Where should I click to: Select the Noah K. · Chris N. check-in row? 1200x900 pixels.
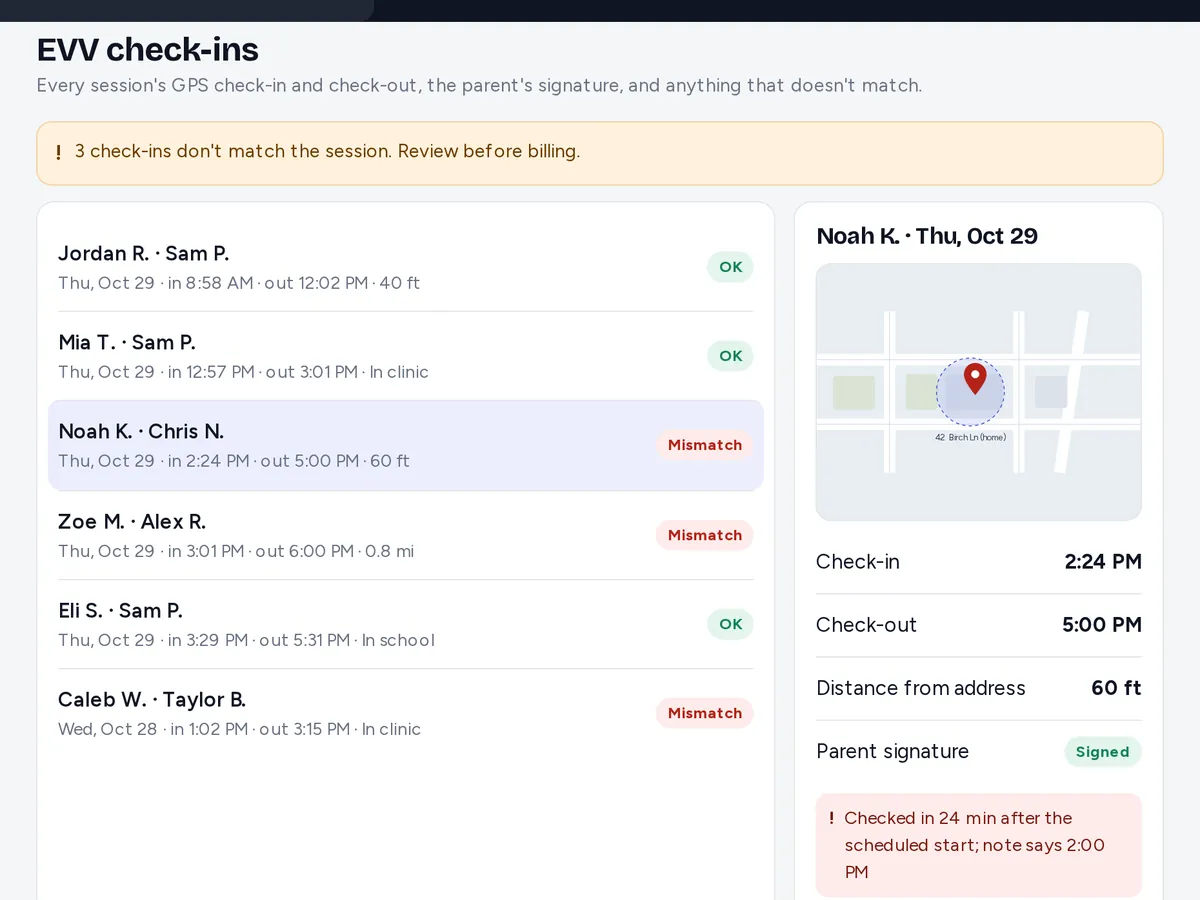coord(406,446)
